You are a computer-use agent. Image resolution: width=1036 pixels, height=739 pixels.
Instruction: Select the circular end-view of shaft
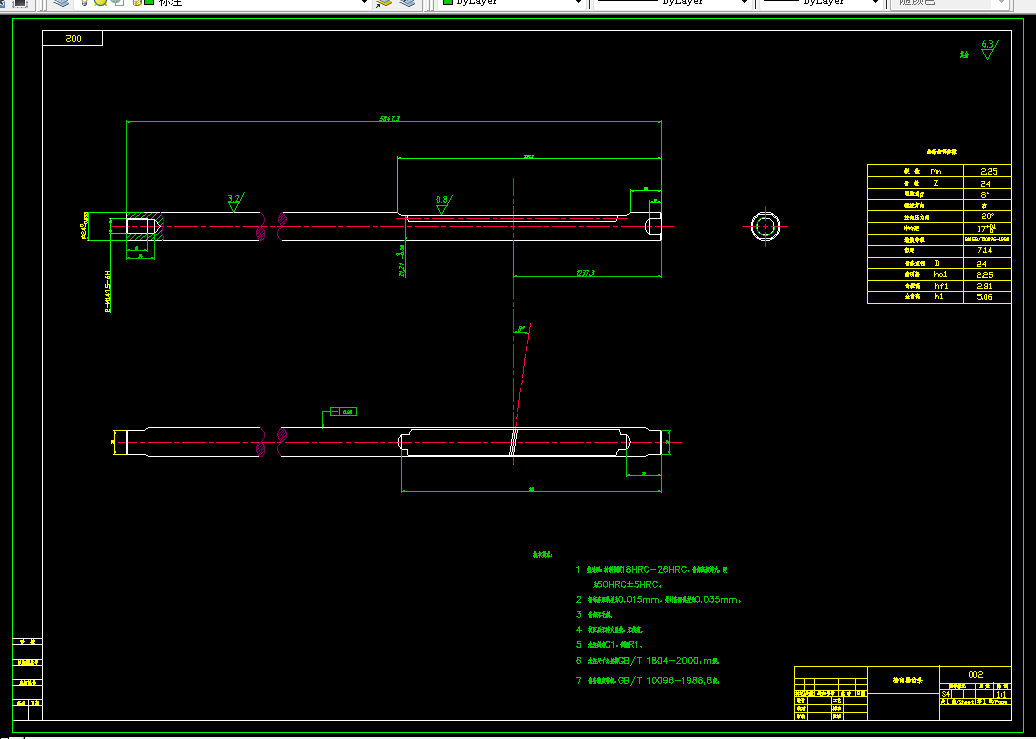point(766,226)
